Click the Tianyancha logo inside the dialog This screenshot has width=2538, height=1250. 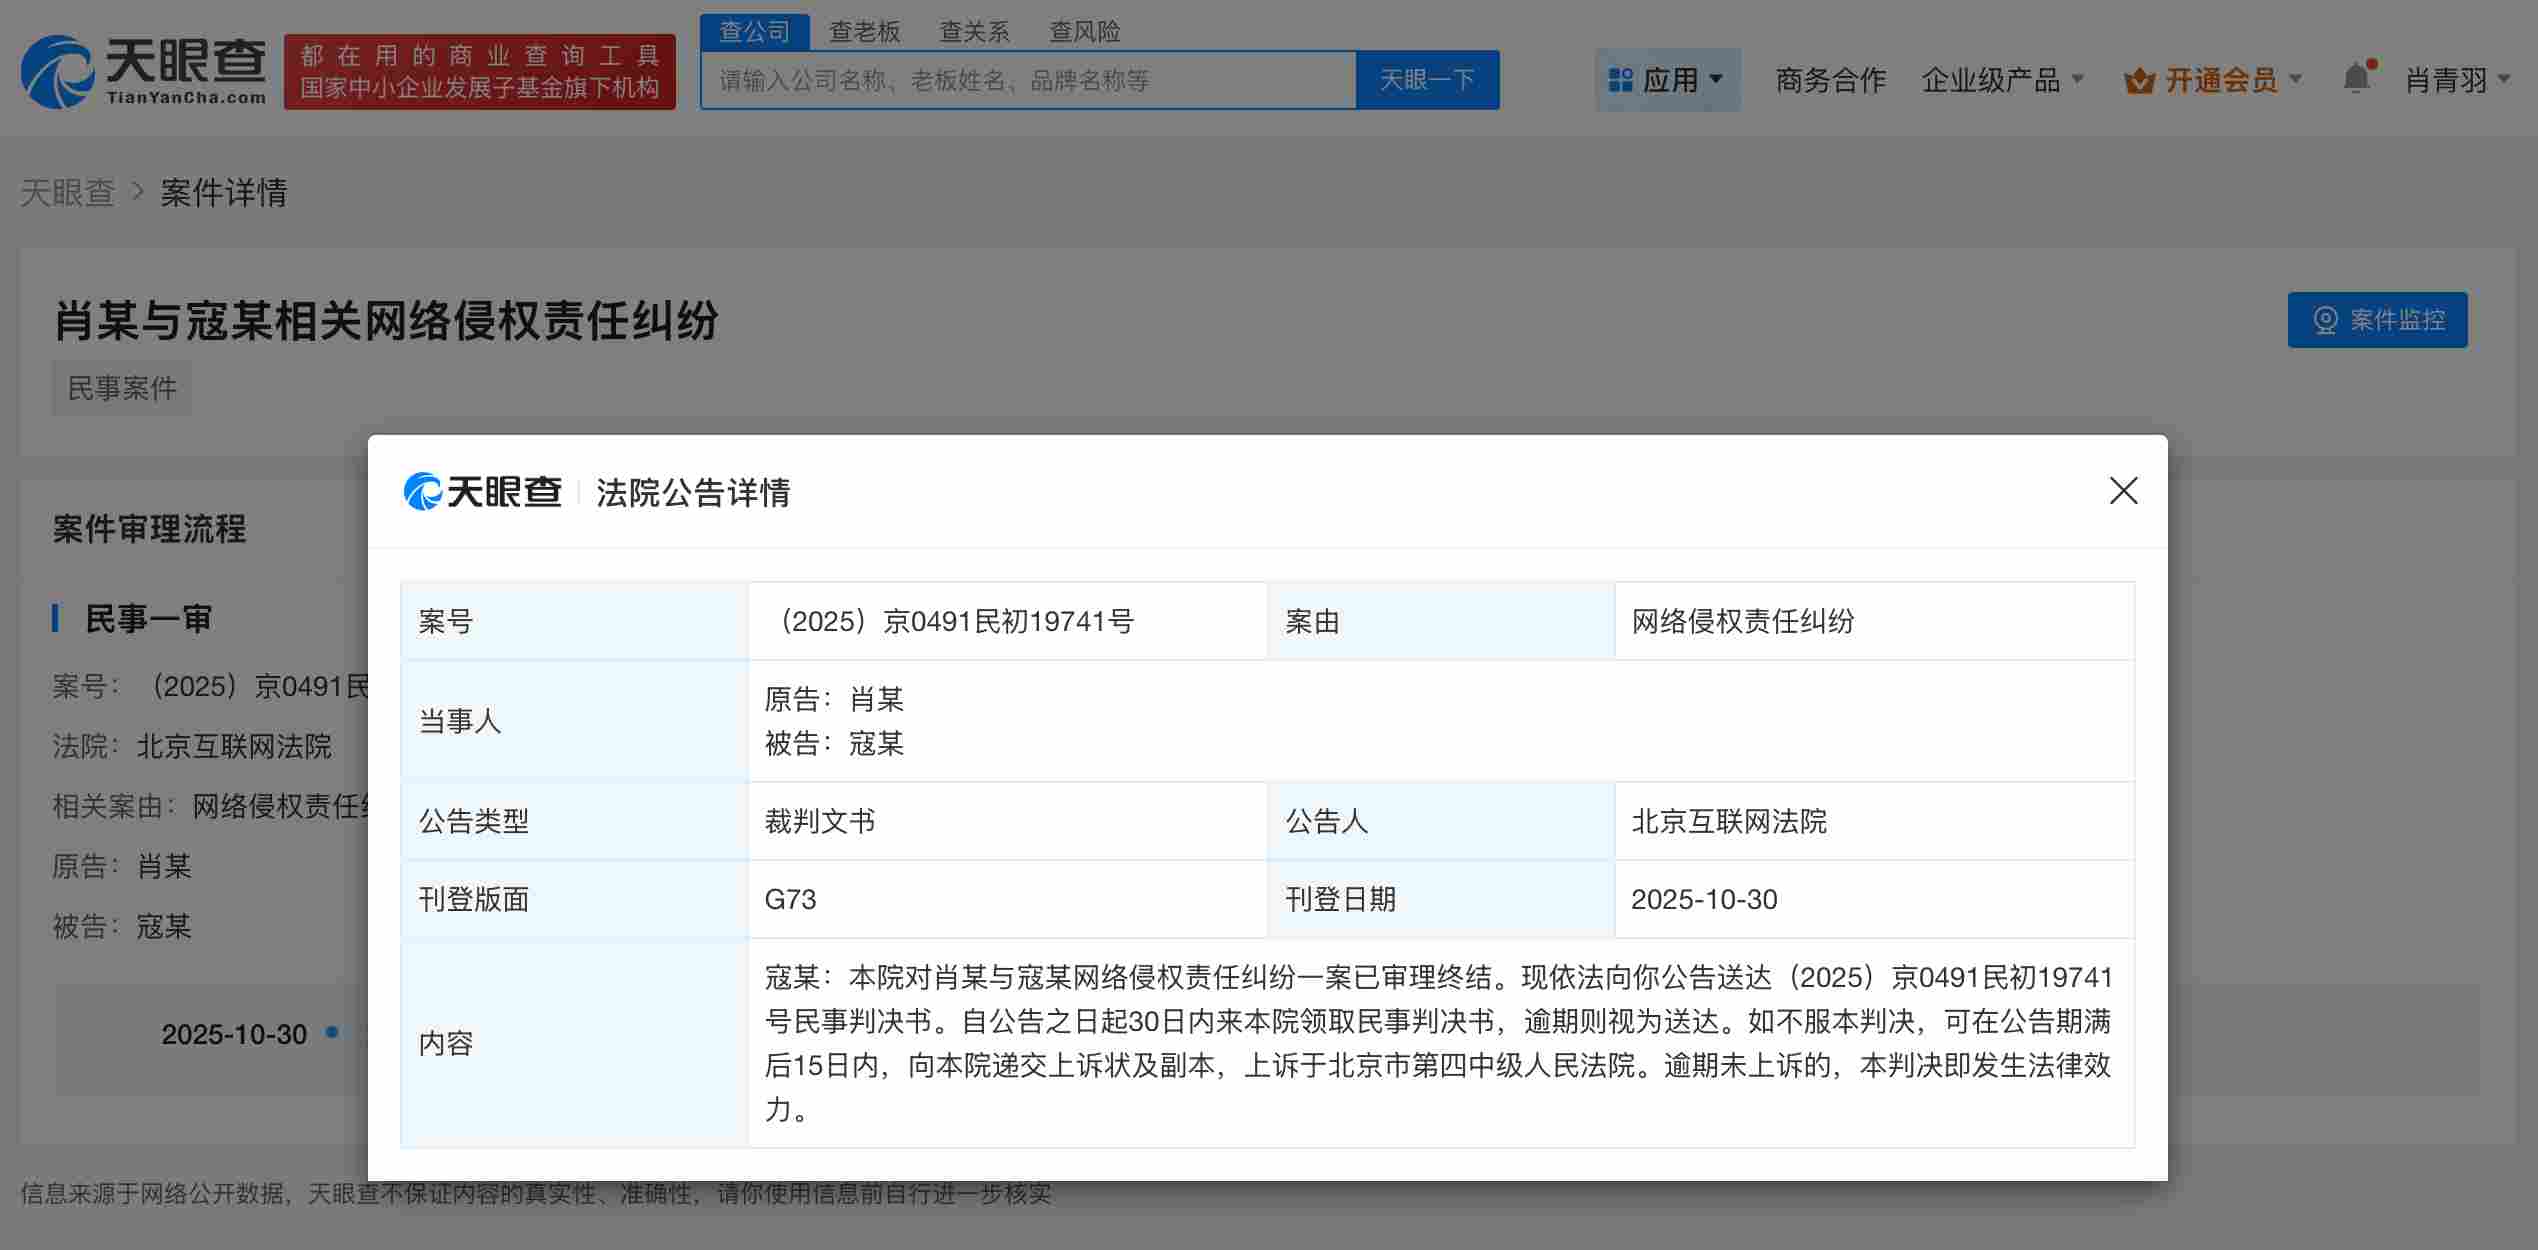pyautogui.click(x=483, y=492)
